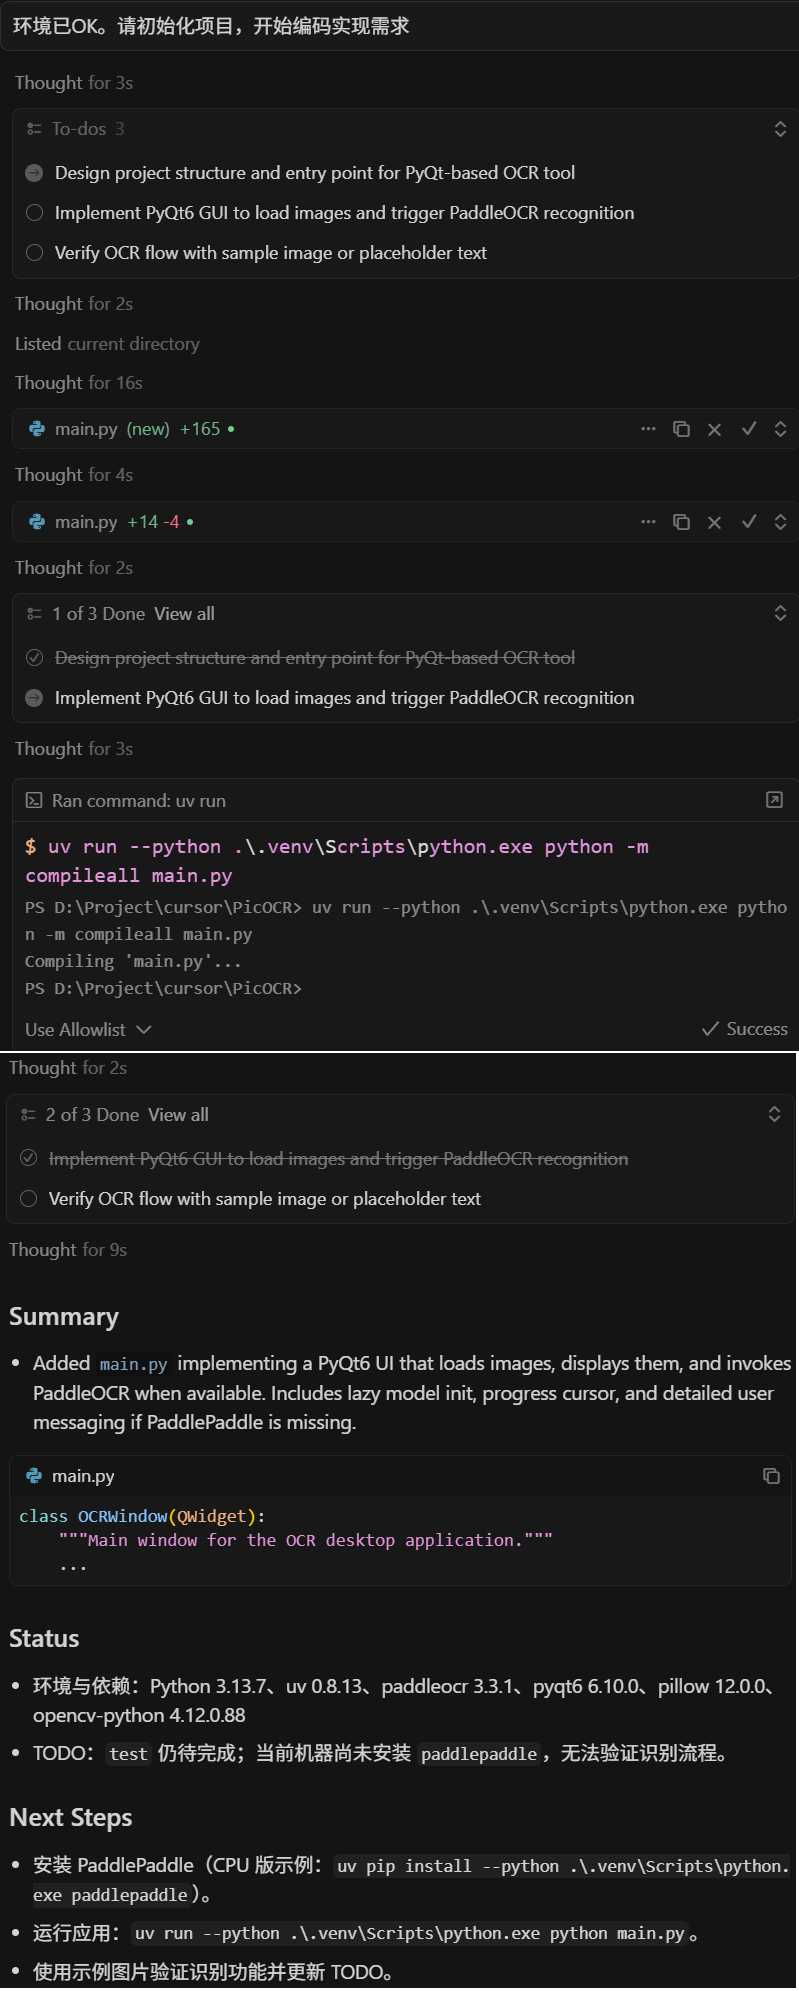Image resolution: width=799 pixels, height=1991 pixels.
Task: Copy the main.py +14 -4 diff
Action: [x=681, y=522]
